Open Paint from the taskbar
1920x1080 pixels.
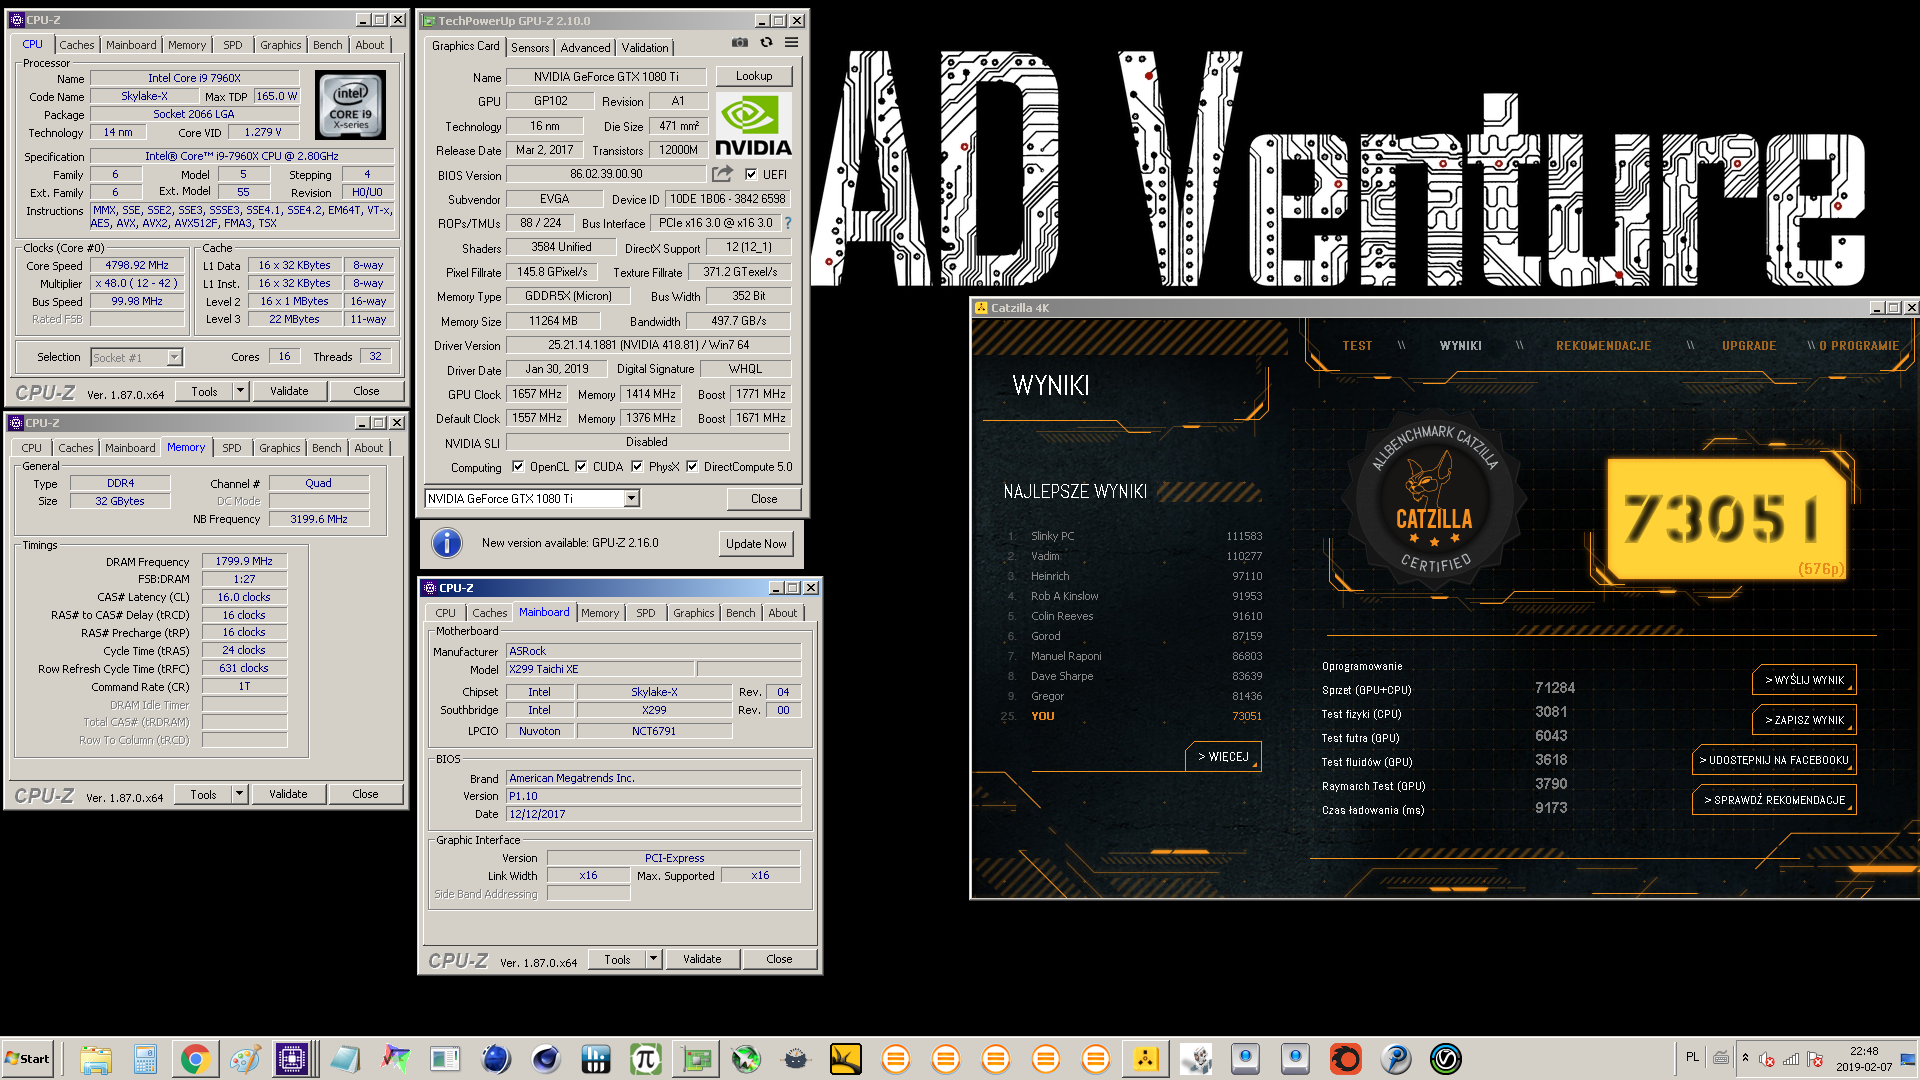(245, 1059)
